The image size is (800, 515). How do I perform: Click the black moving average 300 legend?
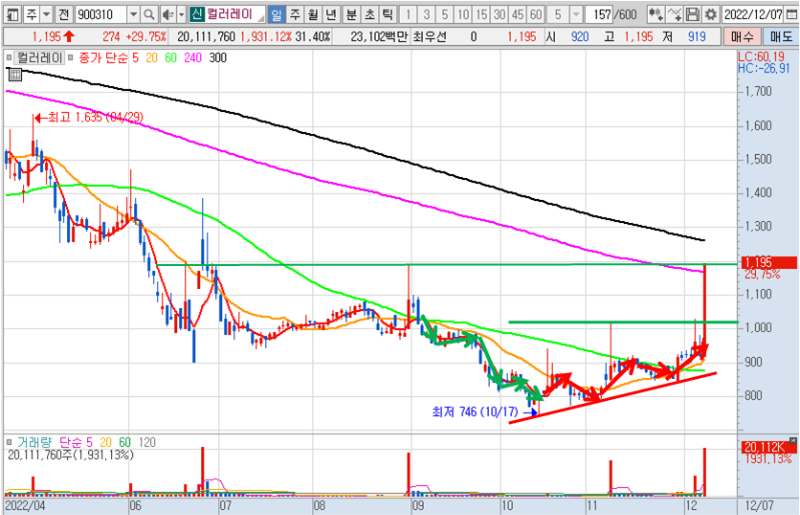coord(218,58)
